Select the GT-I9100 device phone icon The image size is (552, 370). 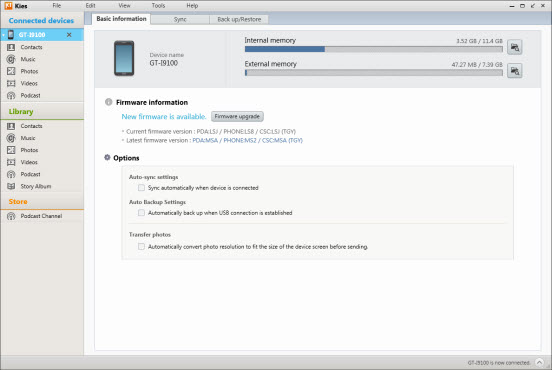[11, 35]
